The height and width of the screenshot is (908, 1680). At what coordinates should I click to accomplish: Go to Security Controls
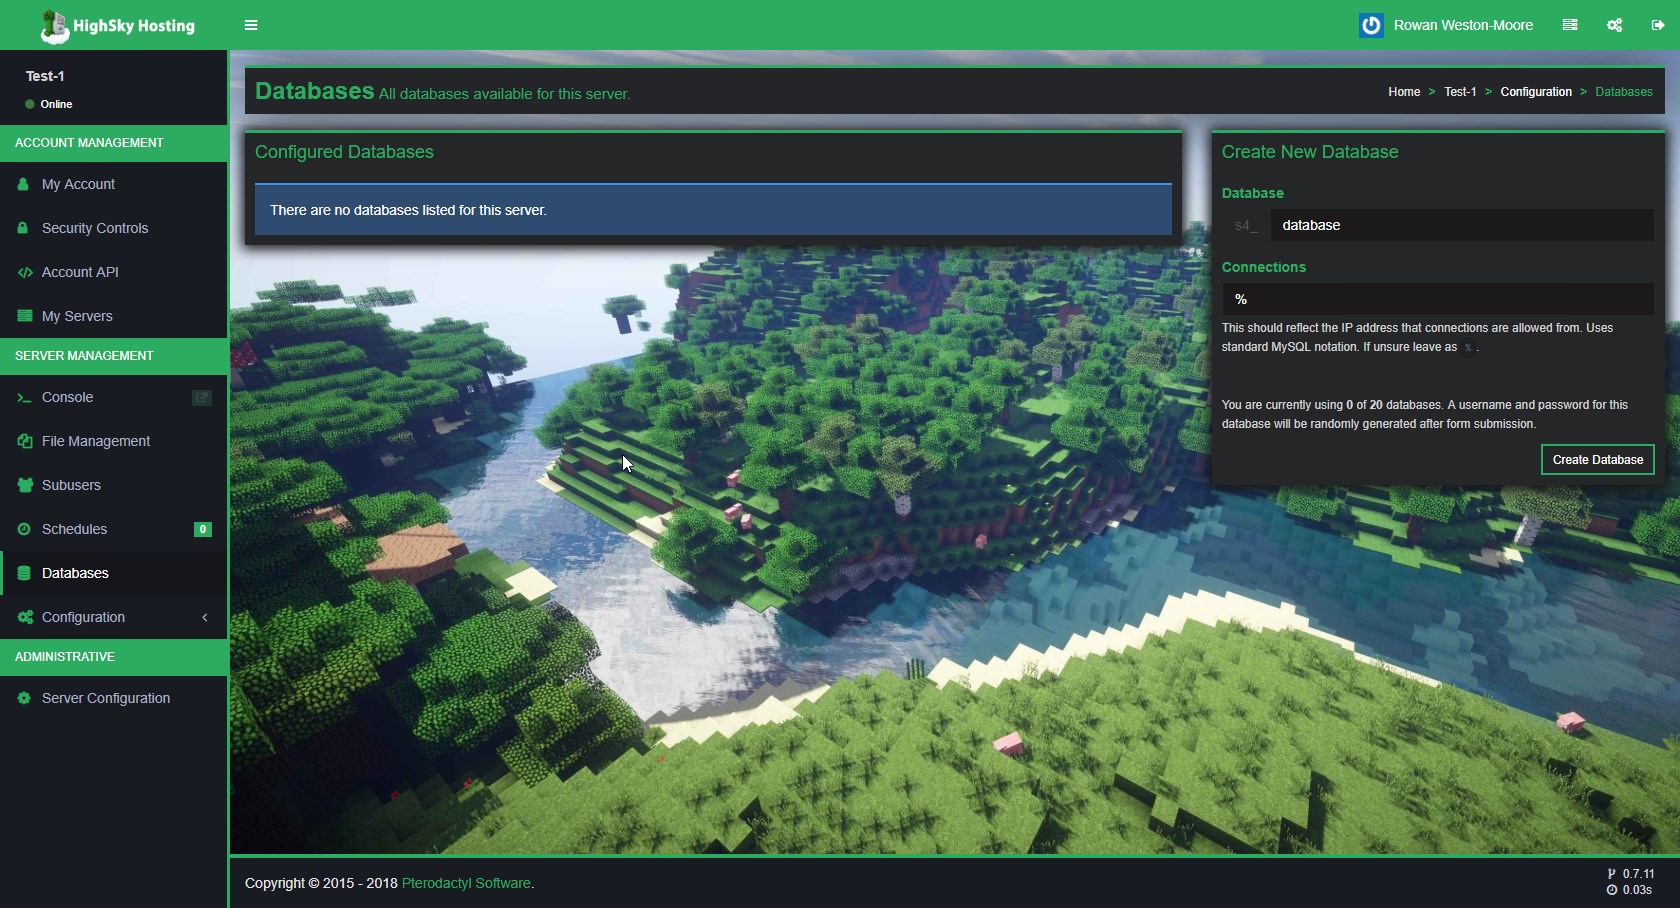point(94,228)
